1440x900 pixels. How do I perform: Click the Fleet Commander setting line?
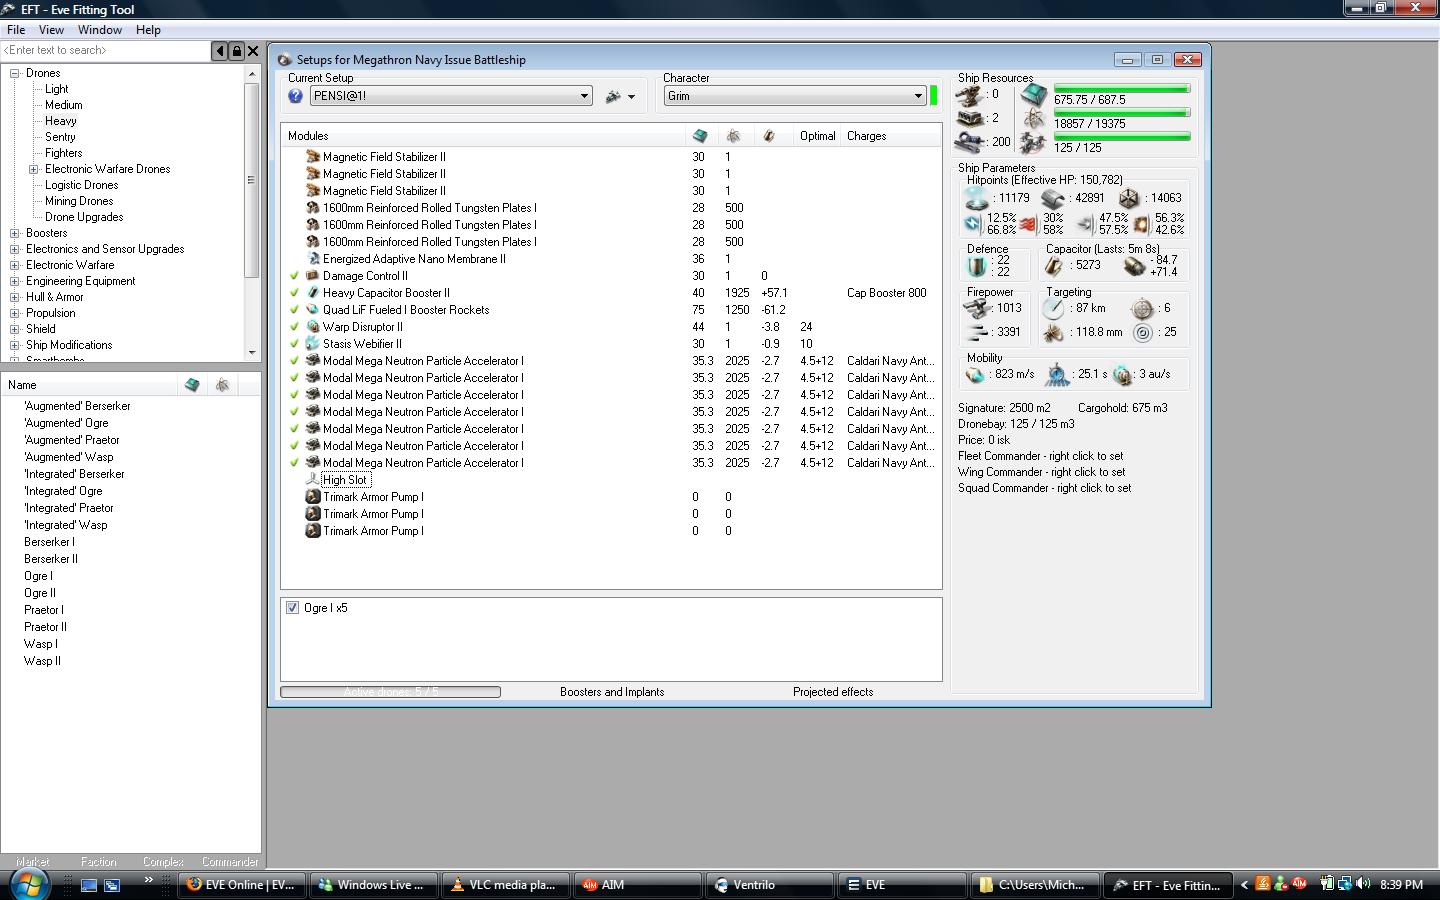[1040, 456]
